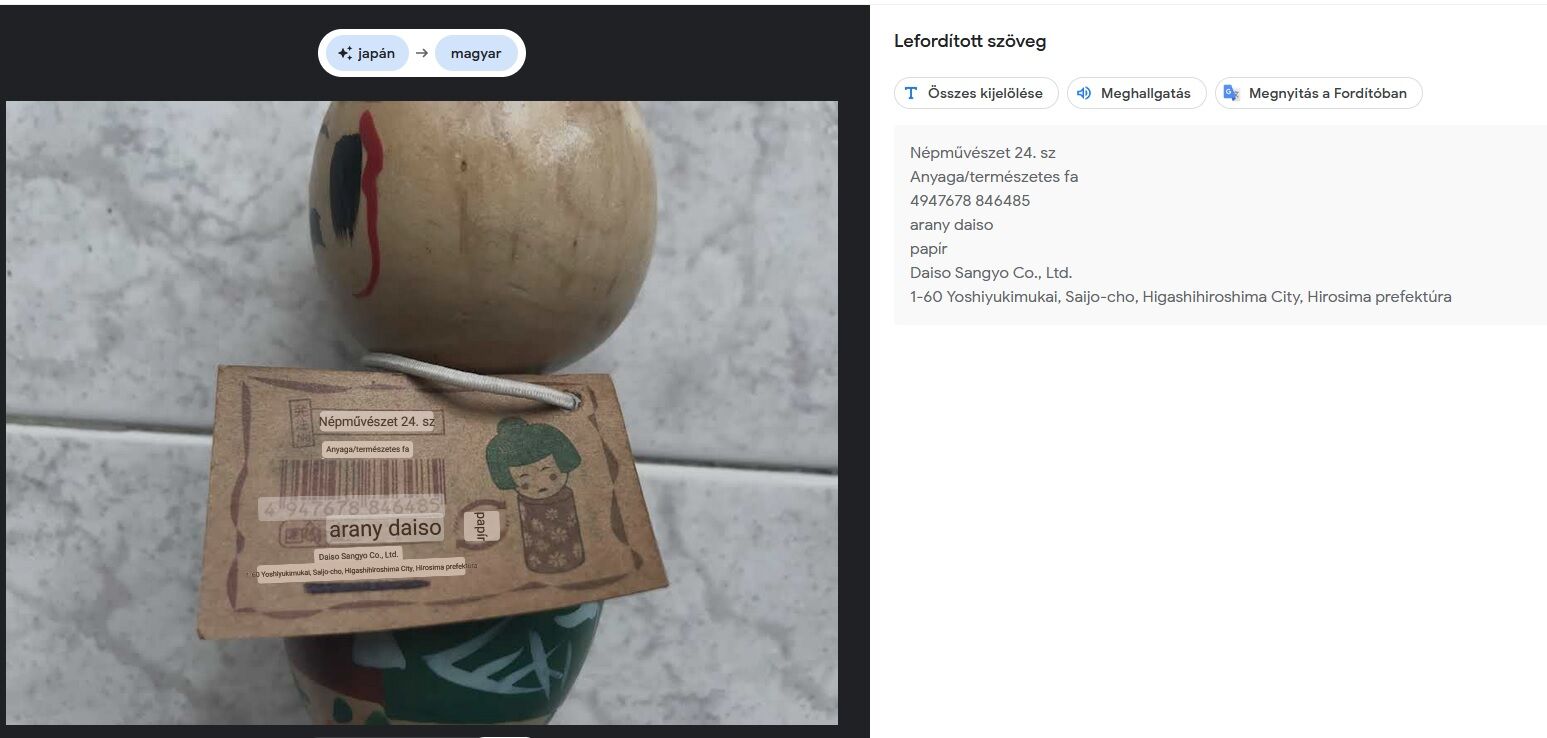Click the 4947678 846485 line in results

(x=970, y=201)
